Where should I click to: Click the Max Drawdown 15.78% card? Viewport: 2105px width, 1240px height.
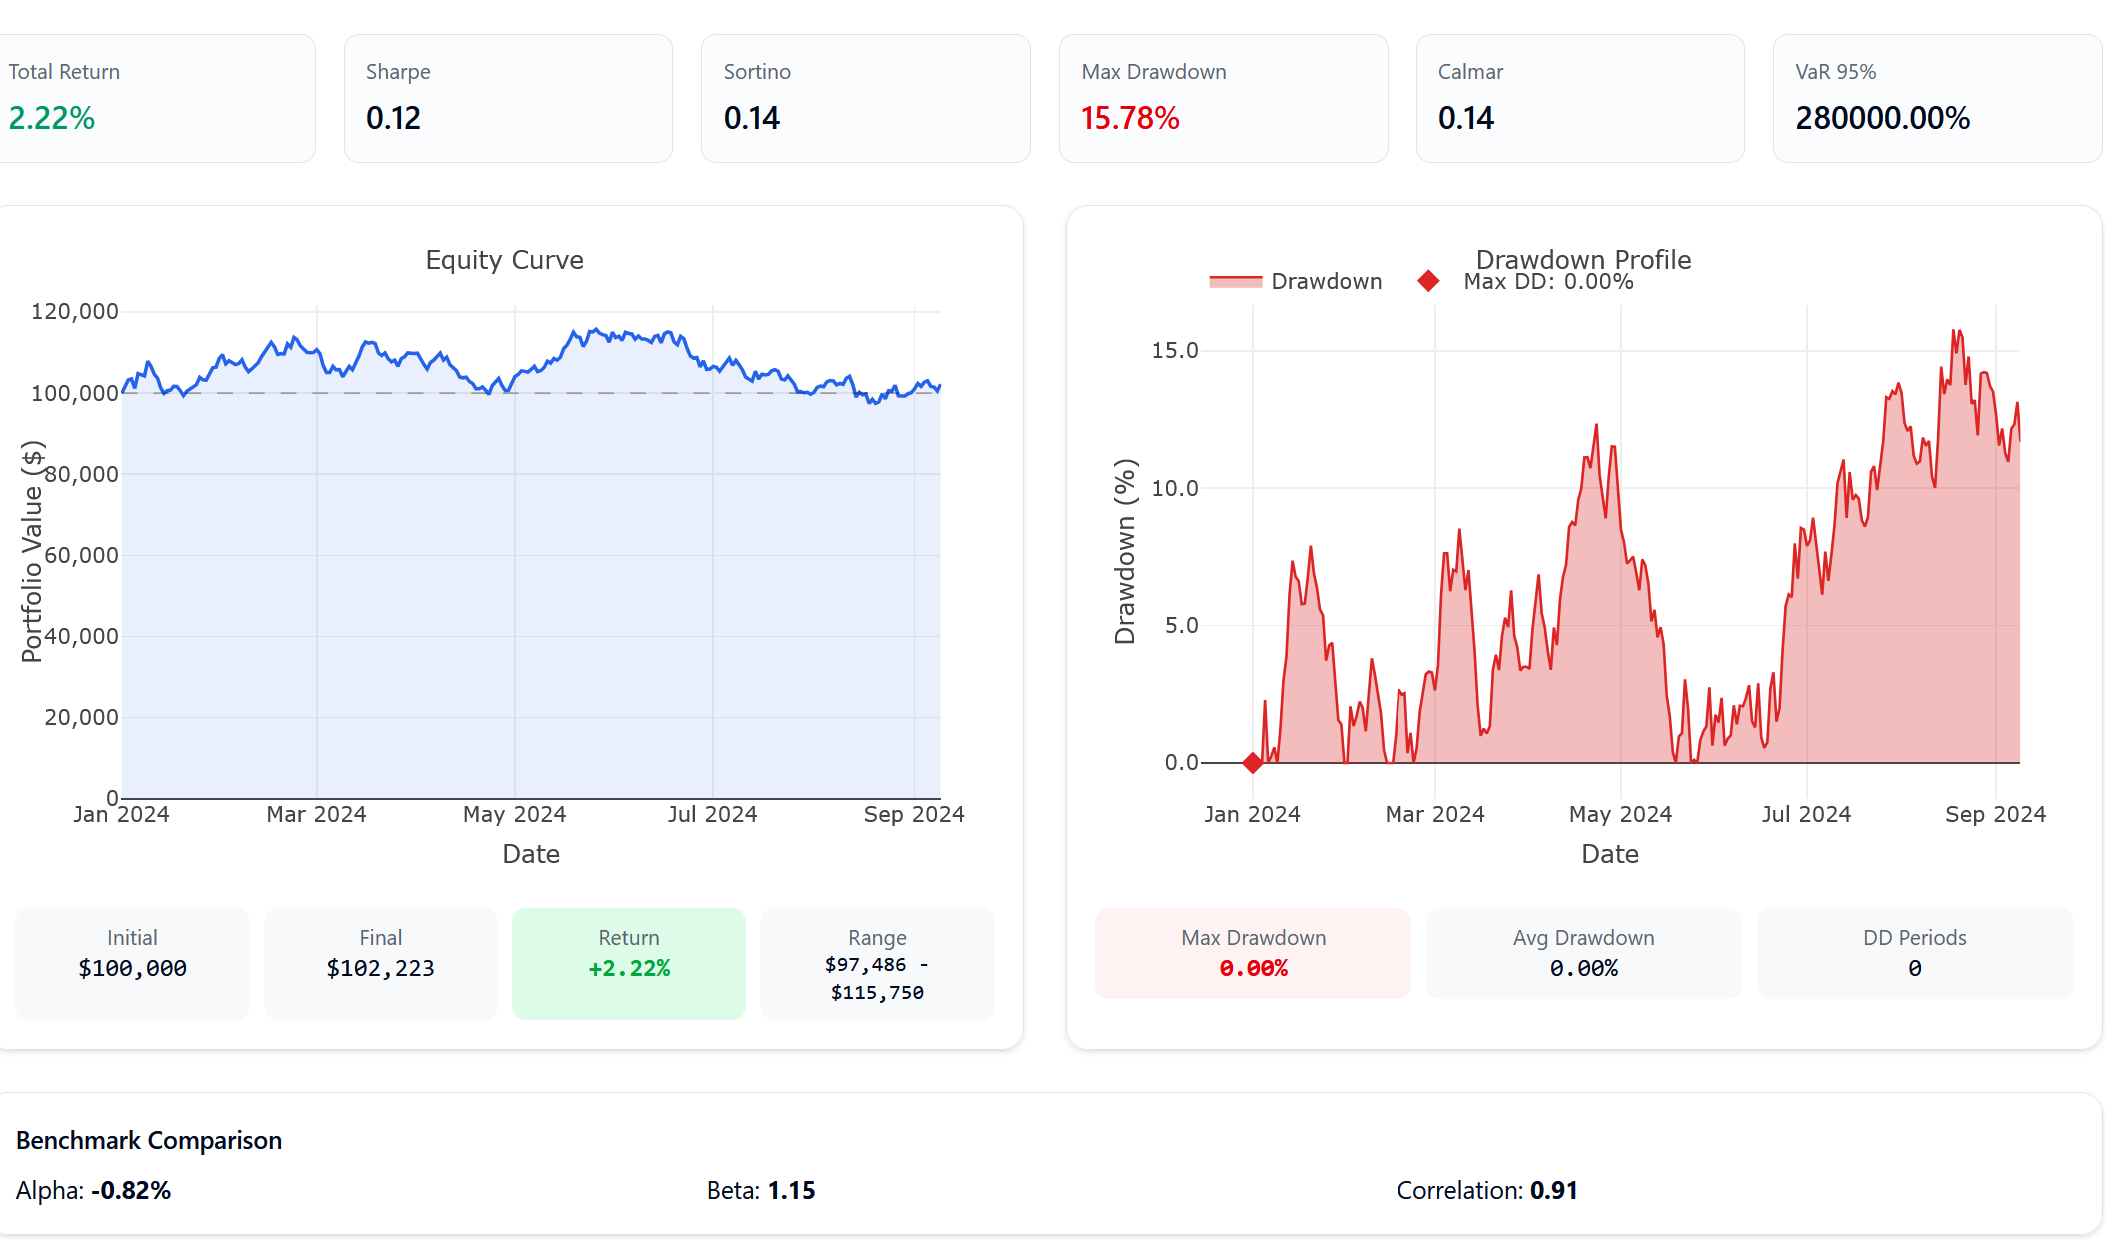coord(1223,98)
